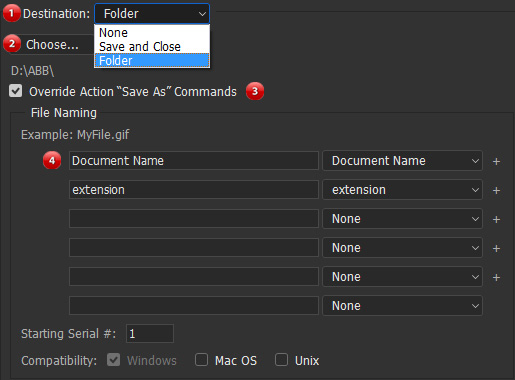Screen dimensions: 515x380
Task: Open the fifth-row None naming dropdown
Action: coord(402,277)
